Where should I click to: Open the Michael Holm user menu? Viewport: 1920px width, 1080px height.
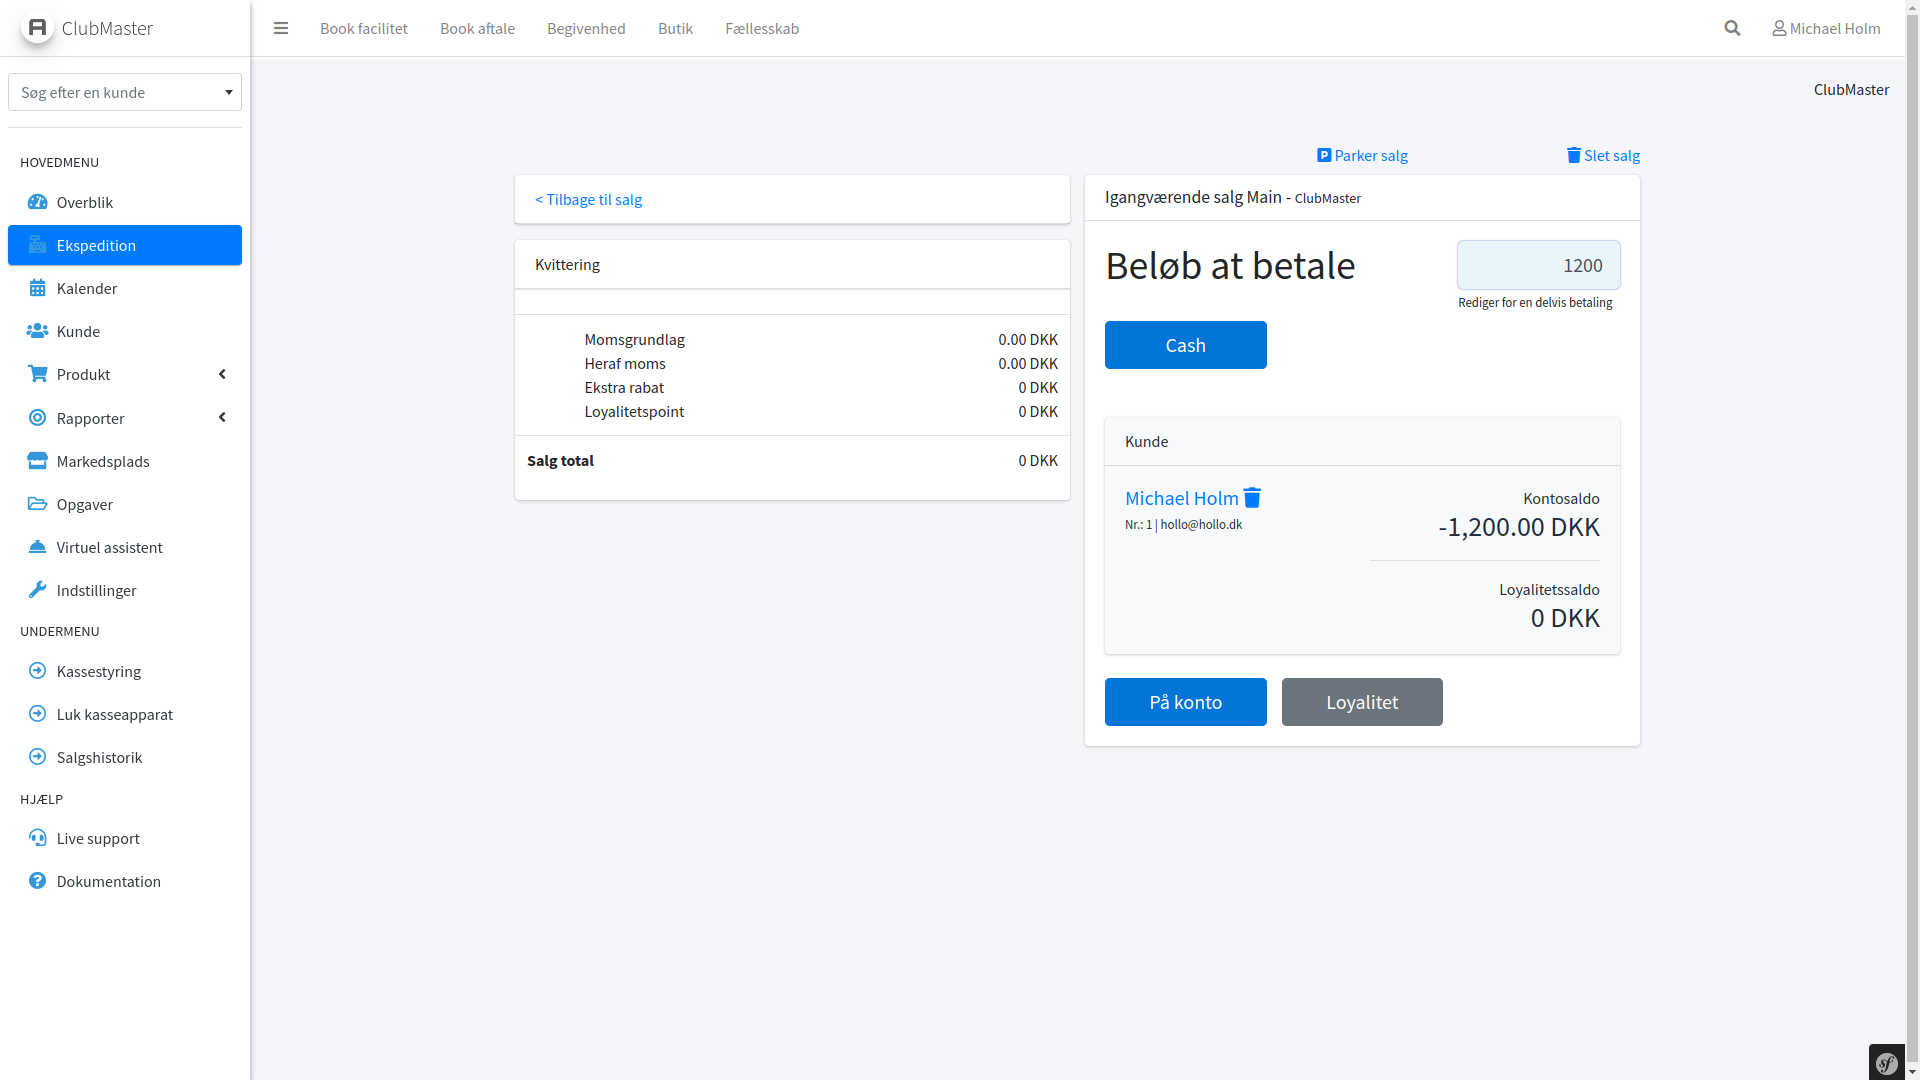(x=1826, y=28)
